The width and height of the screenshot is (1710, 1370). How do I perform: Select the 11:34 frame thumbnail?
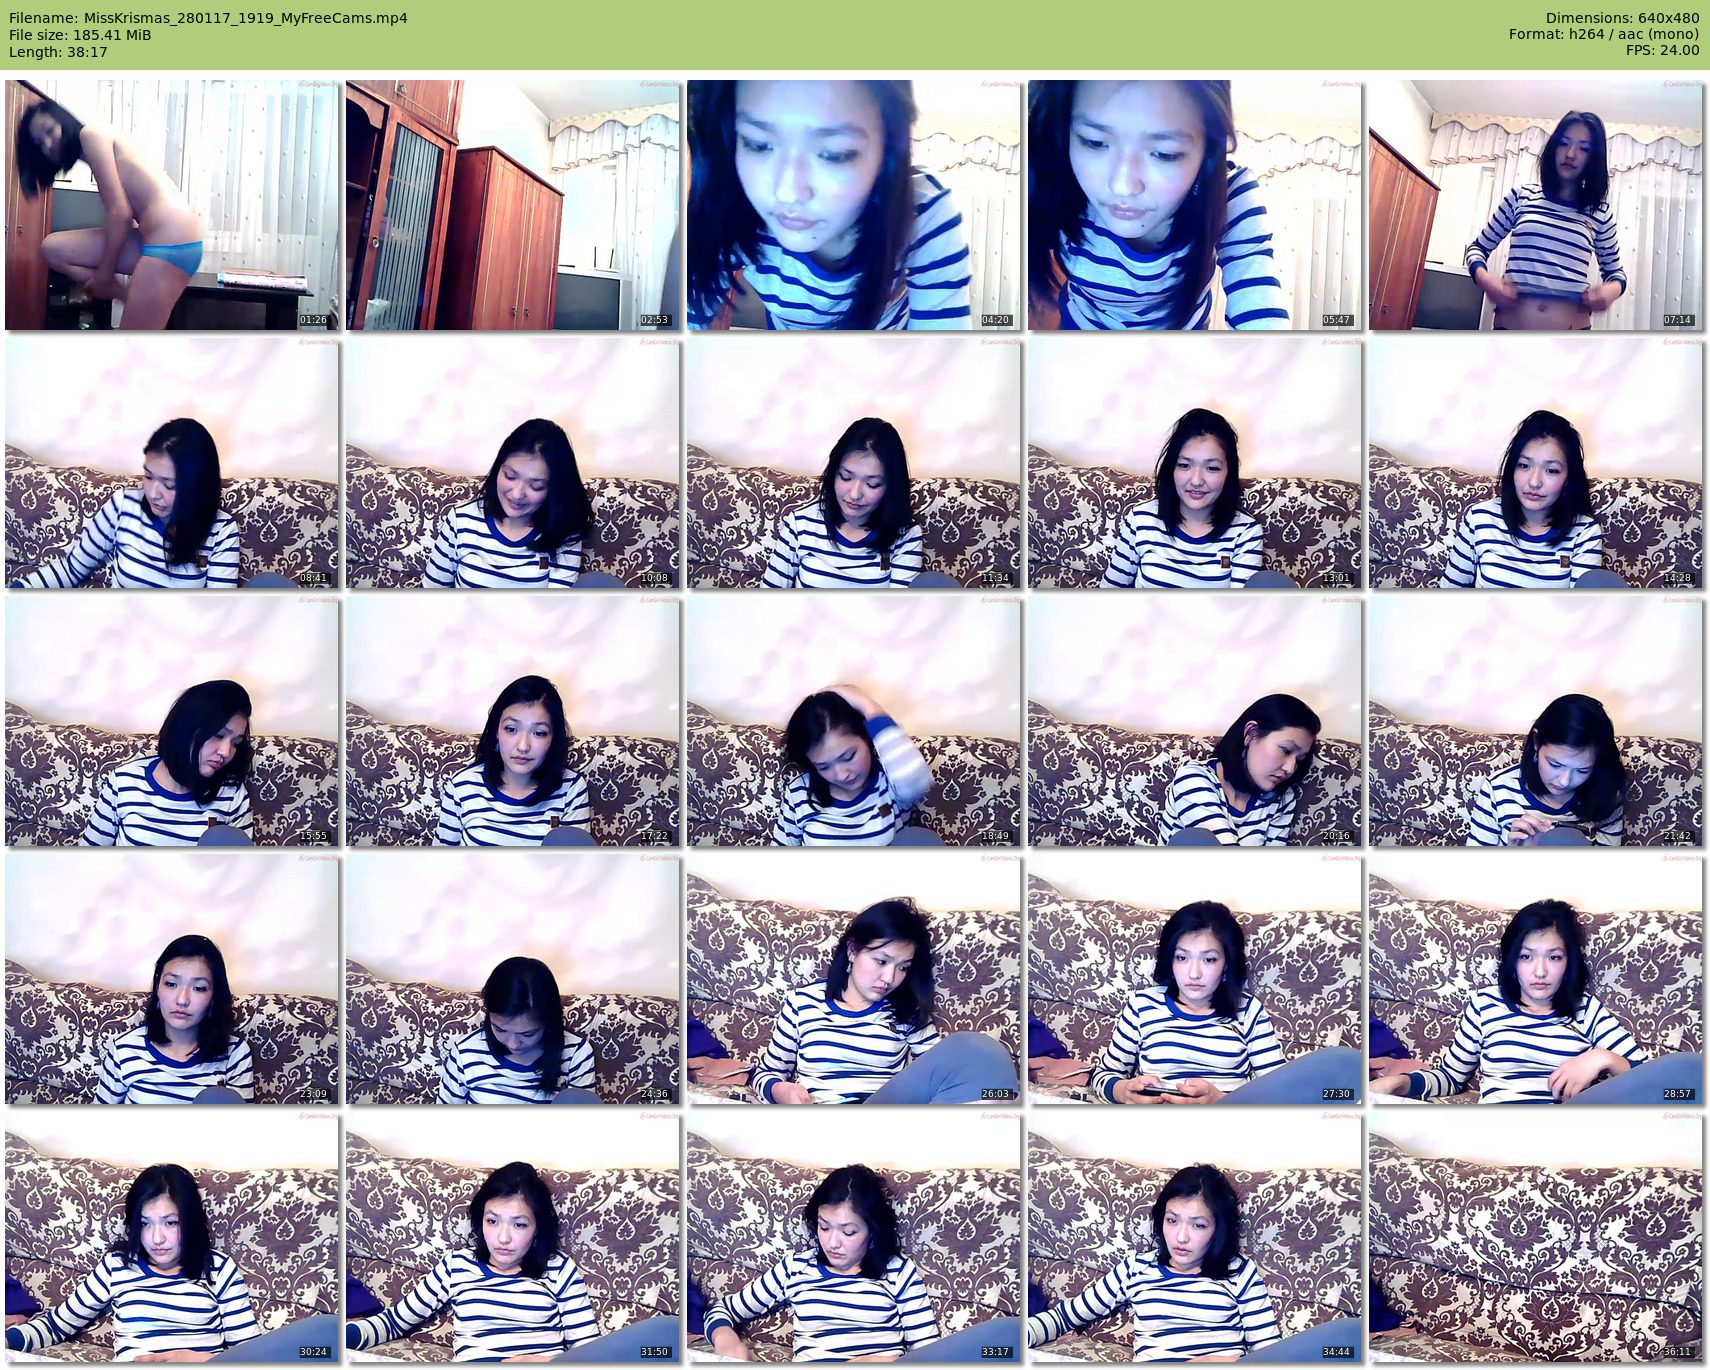854,463
